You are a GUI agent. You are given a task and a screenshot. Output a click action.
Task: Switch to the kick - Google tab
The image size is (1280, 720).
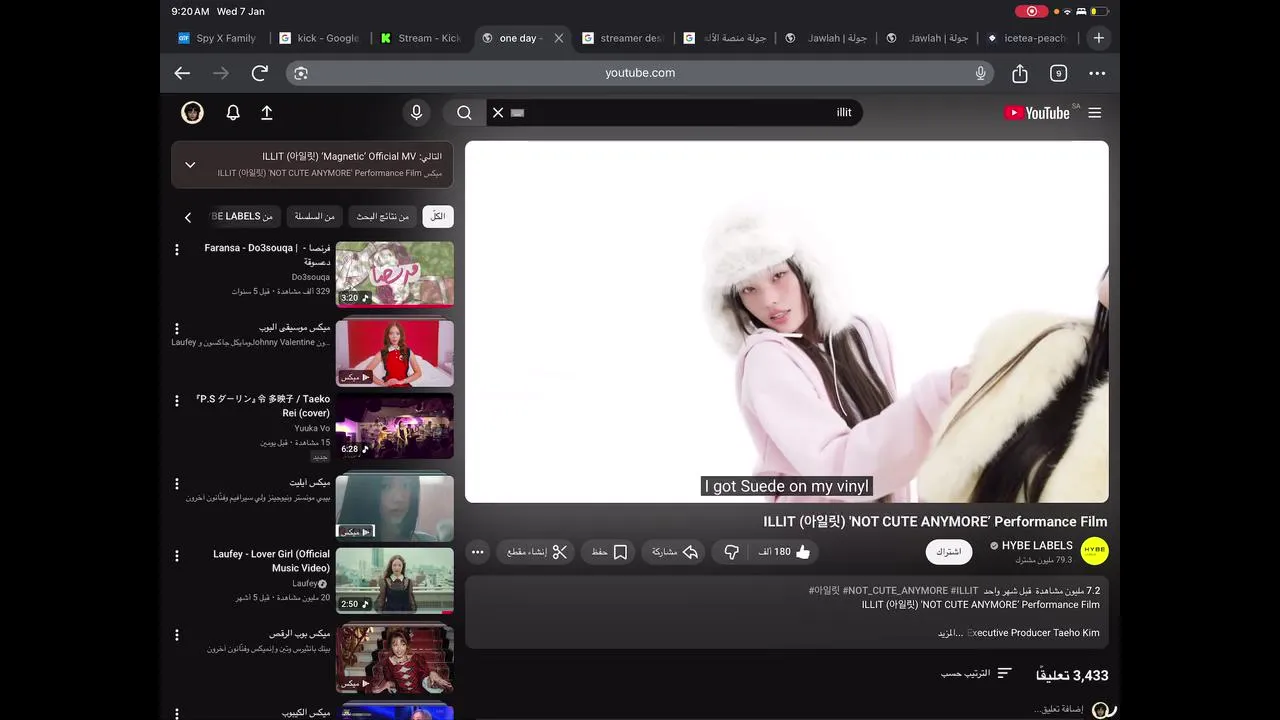coord(320,38)
